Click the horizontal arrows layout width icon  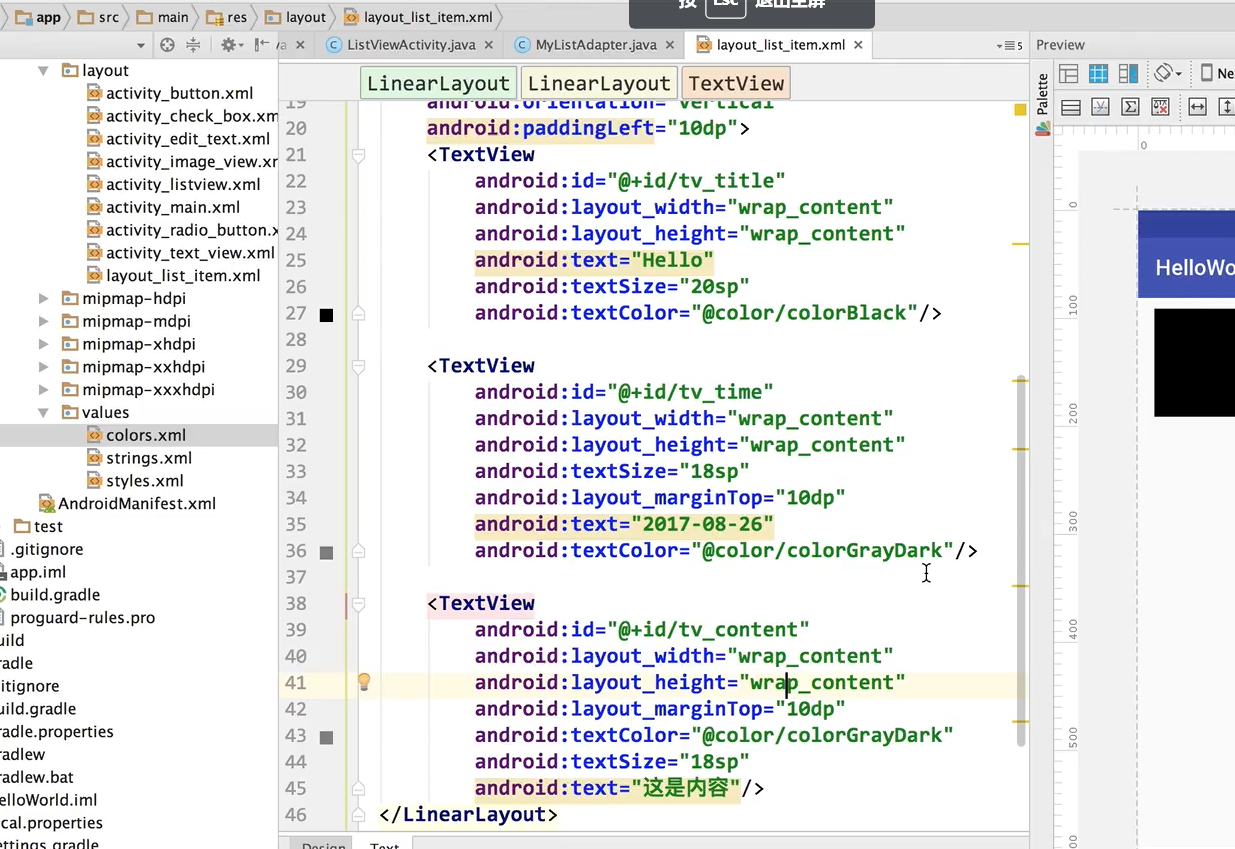(1196, 107)
